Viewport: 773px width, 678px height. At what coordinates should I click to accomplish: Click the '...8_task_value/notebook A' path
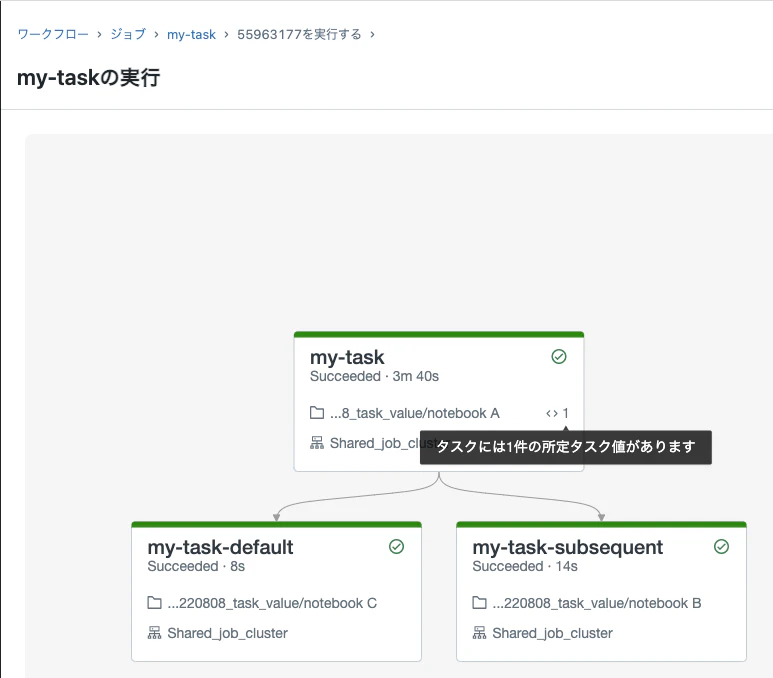(x=415, y=413)
